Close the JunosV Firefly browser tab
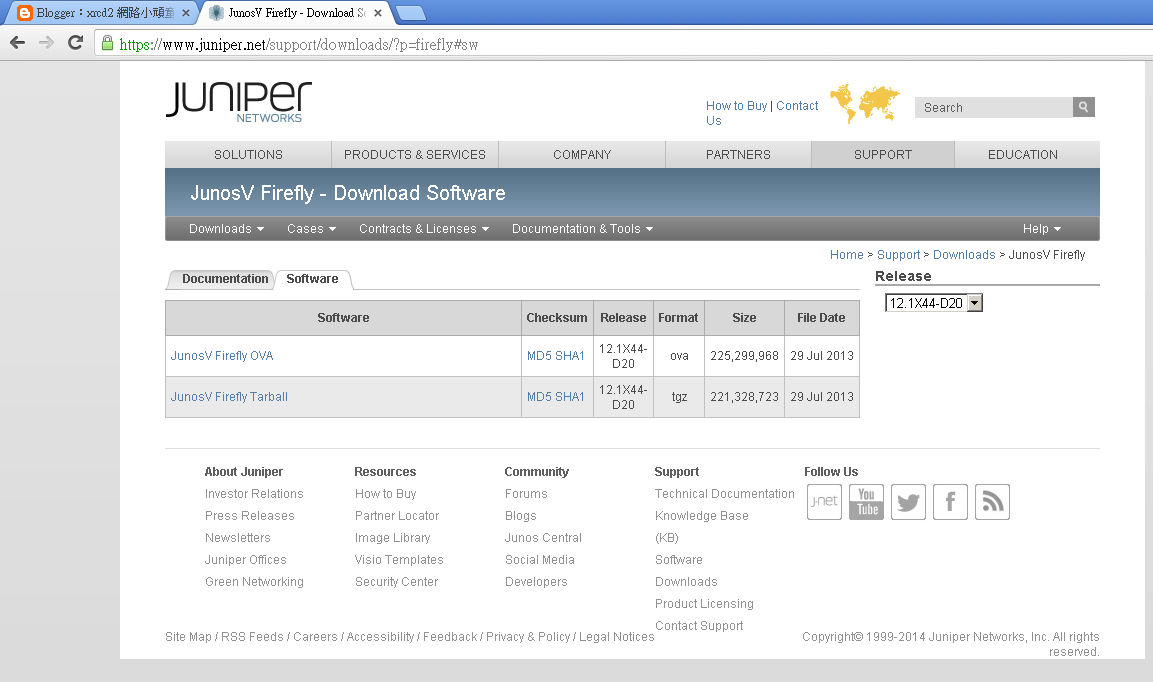 coord(378,13)
